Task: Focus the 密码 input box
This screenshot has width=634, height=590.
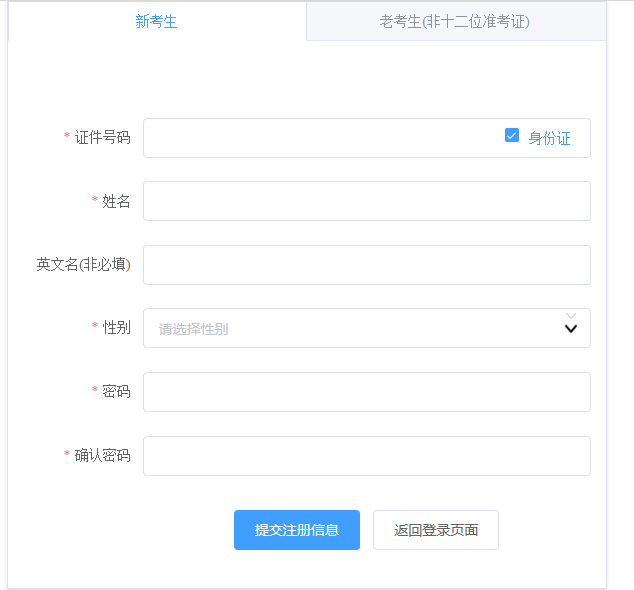Action: (x=366, y=392)
